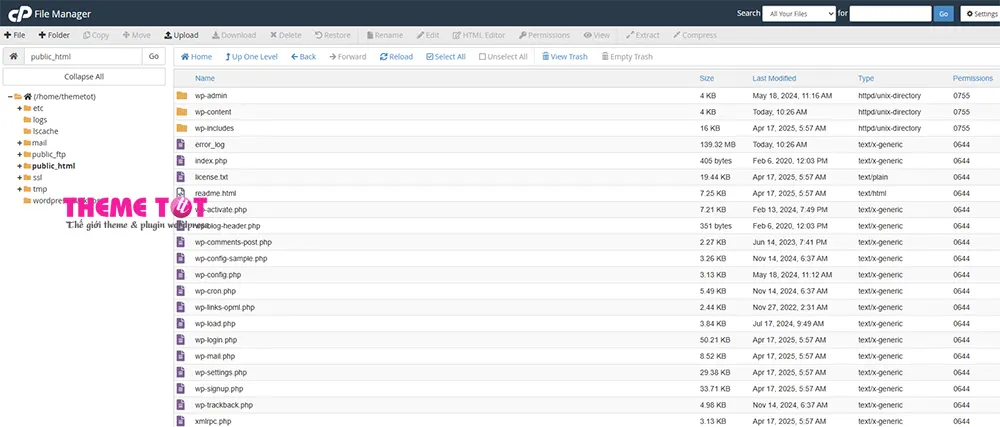Expand the public_ftp folder in tree

click(x=20, y=154)
